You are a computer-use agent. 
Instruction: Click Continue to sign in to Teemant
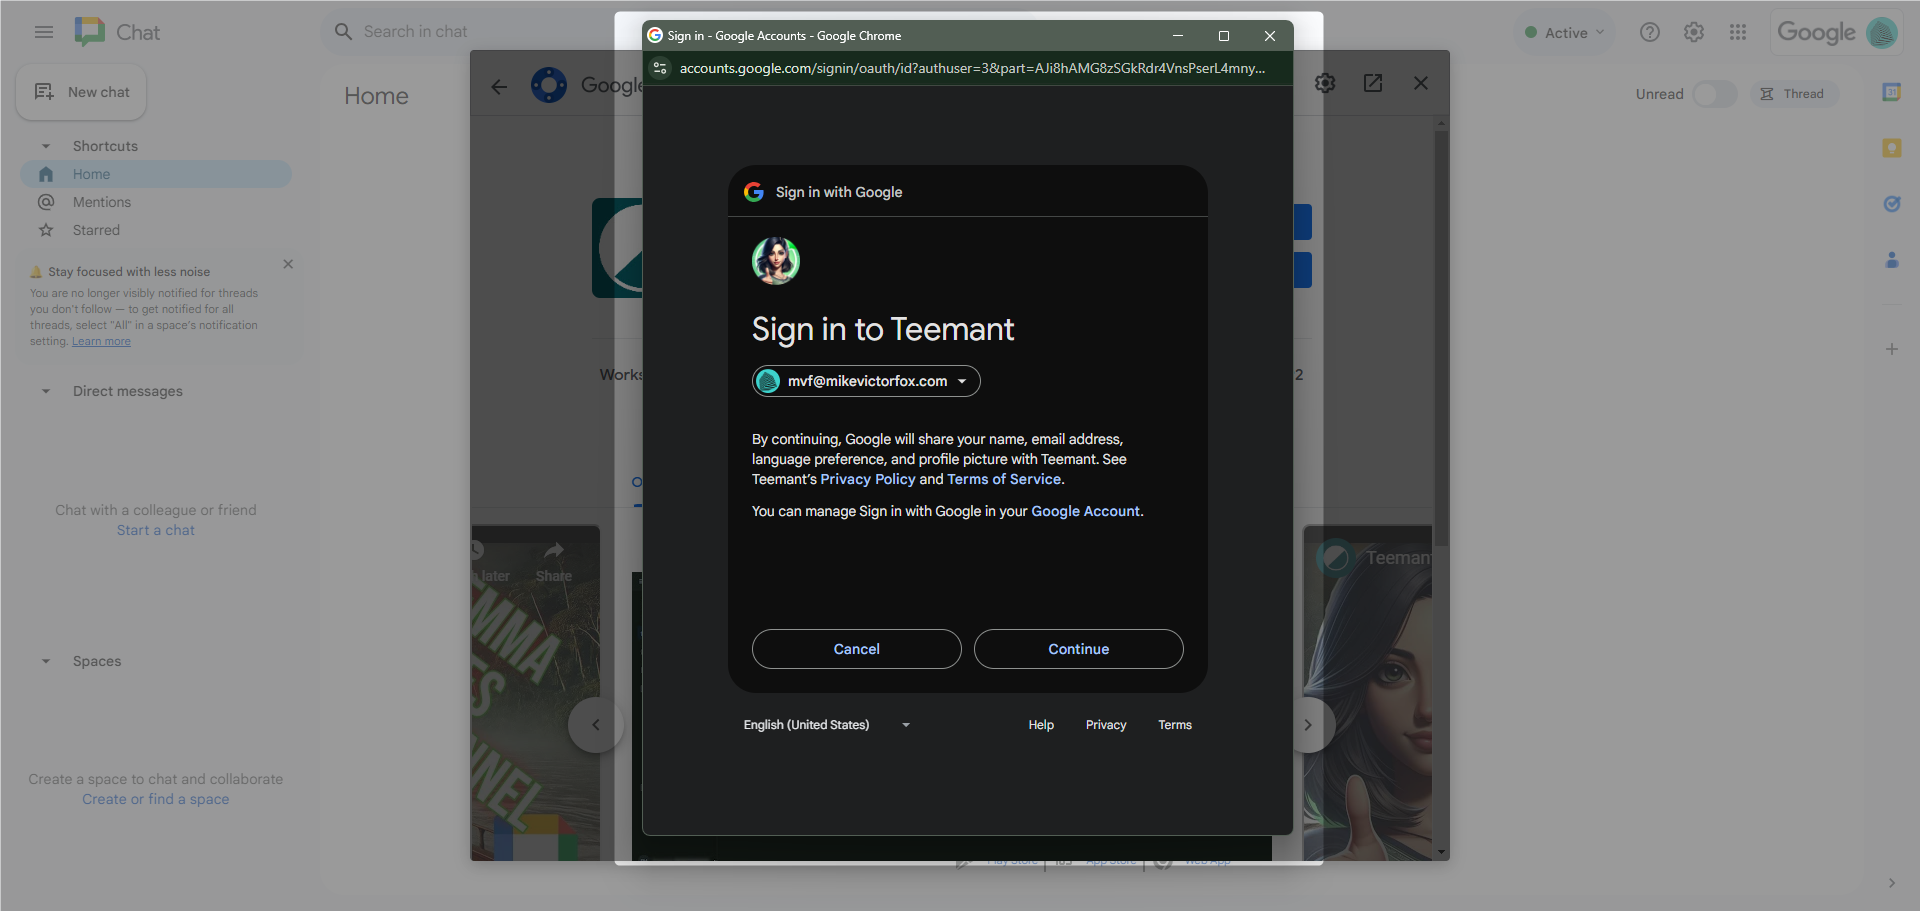click(x=1079, y=649)
